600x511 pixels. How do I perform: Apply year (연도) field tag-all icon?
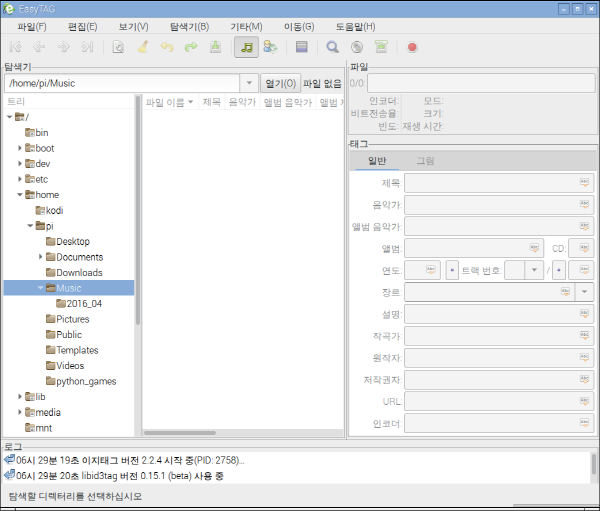431,270
